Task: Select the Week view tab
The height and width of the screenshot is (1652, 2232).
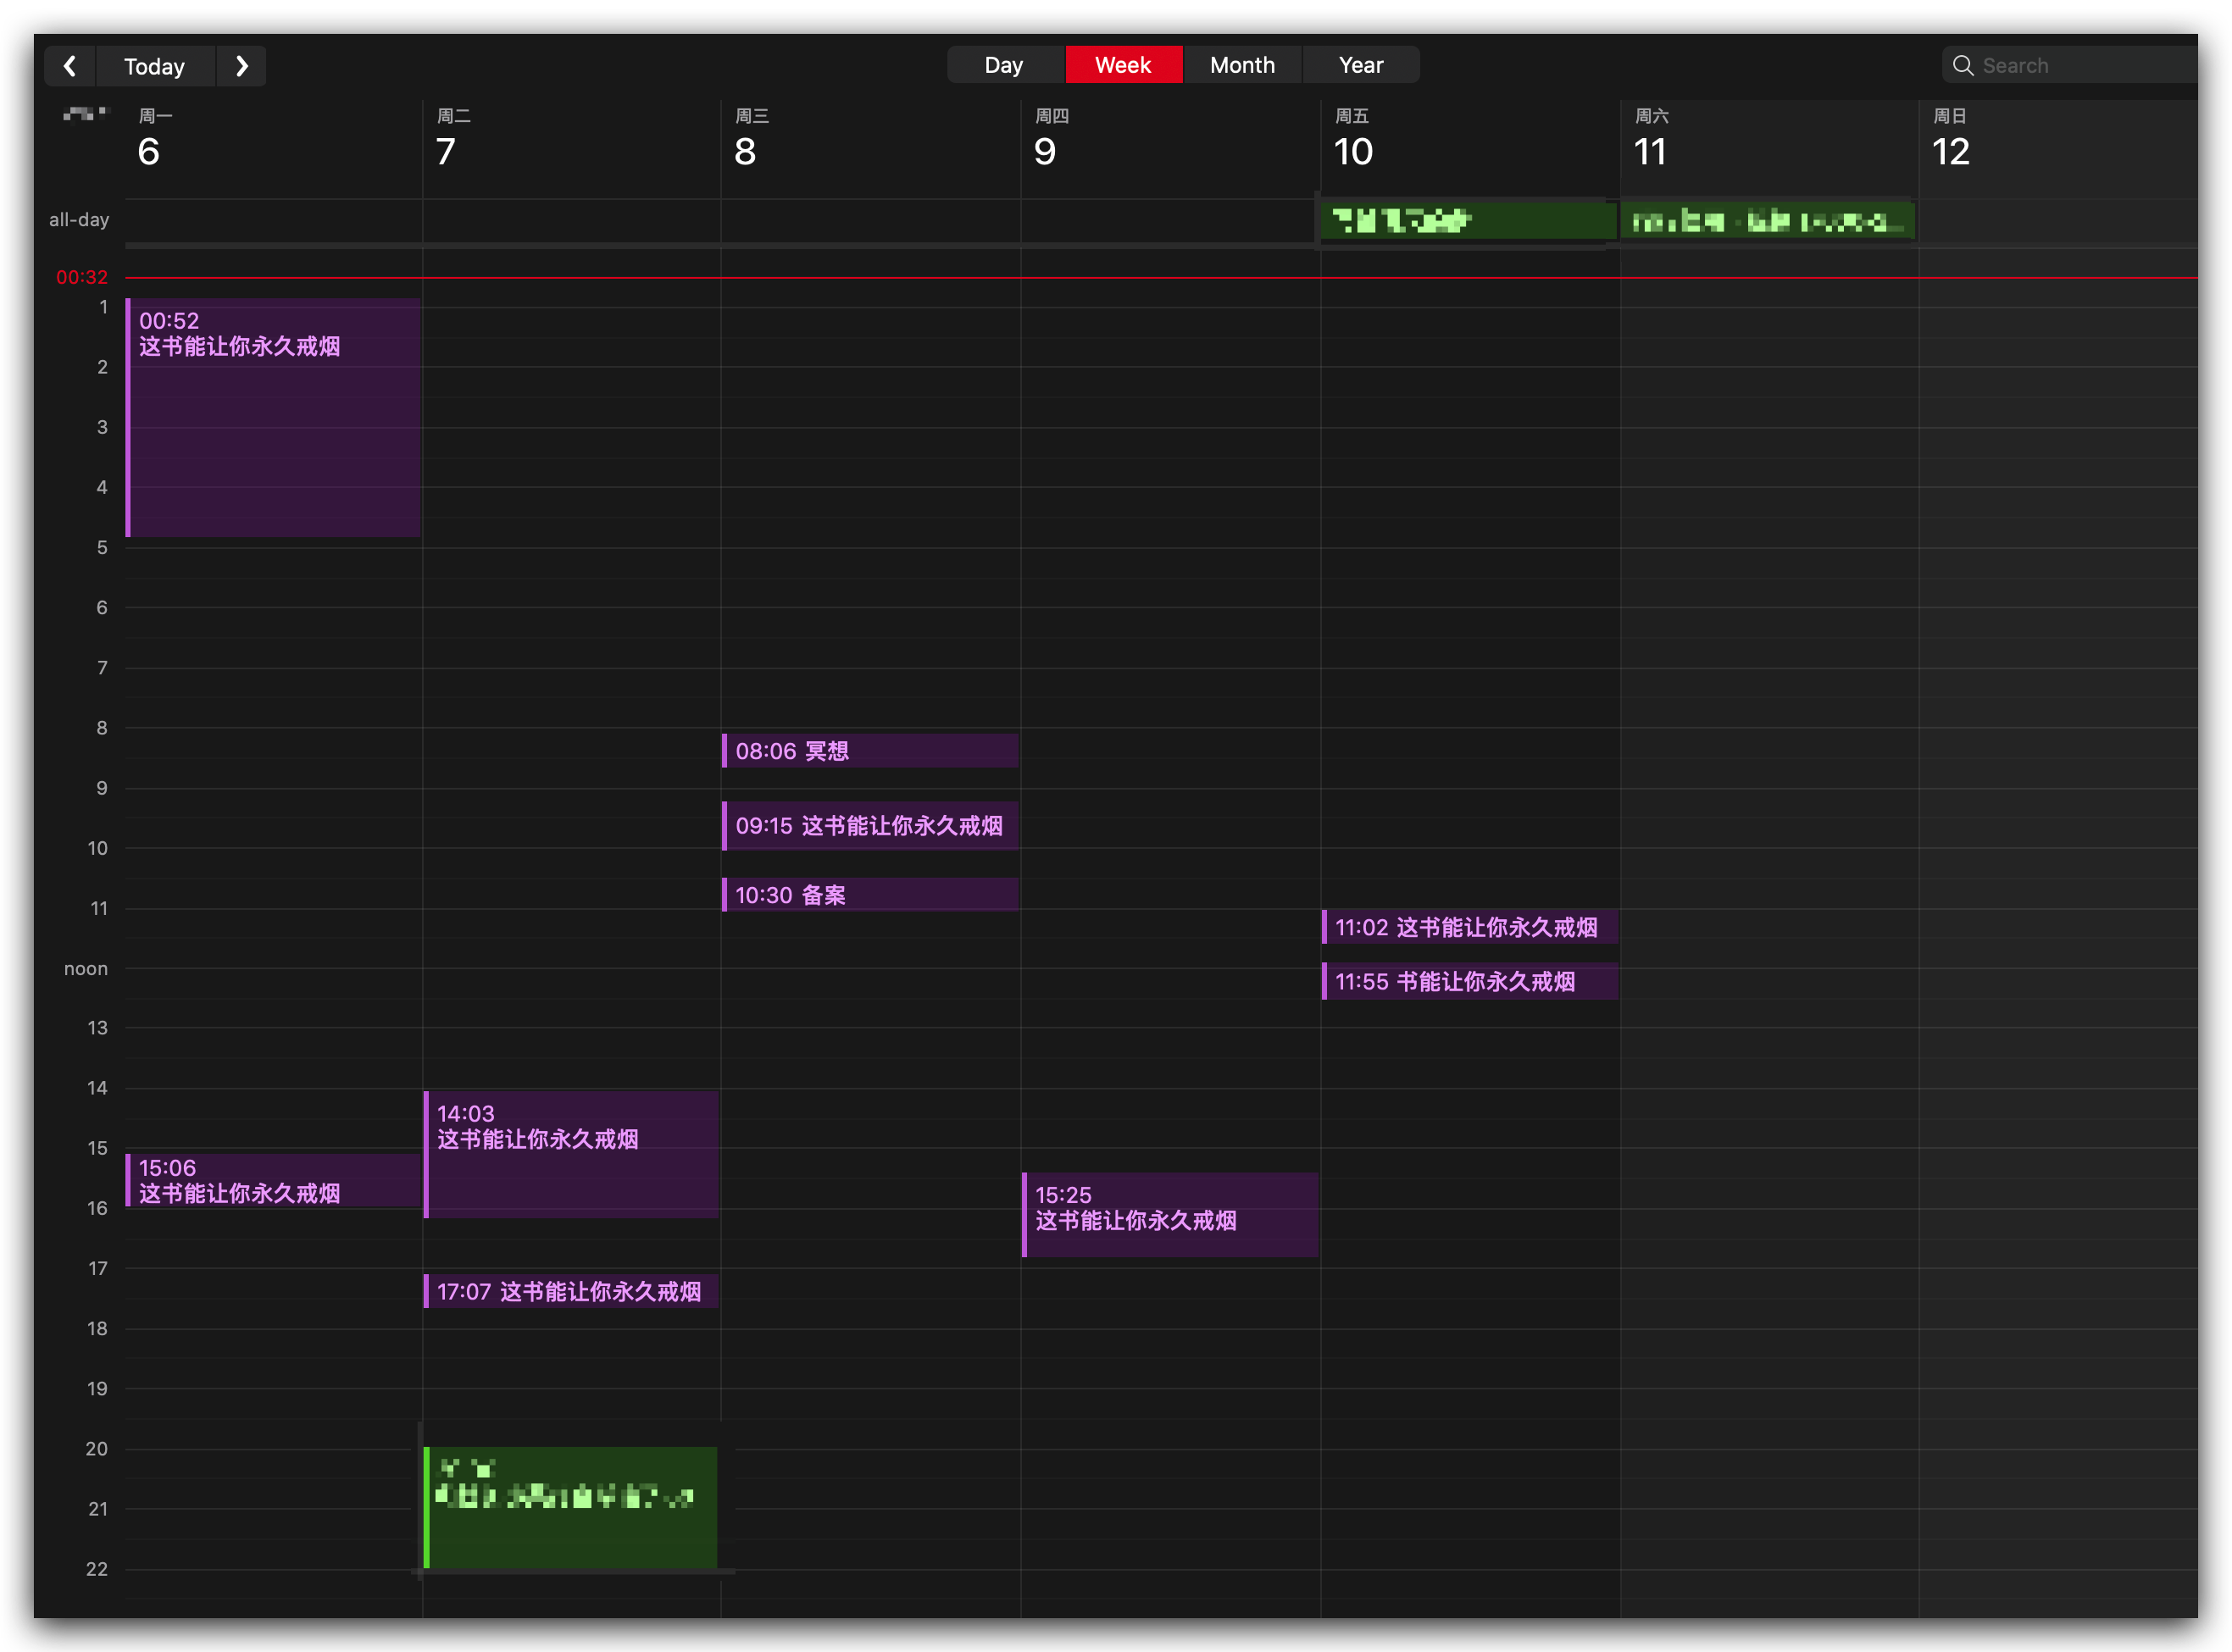Action: [x=1122, y=65]
